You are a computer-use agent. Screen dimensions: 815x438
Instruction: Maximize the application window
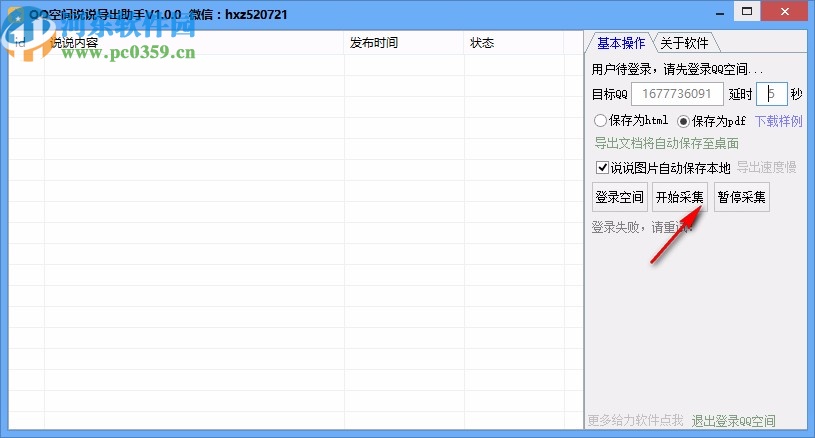[747, 11]
